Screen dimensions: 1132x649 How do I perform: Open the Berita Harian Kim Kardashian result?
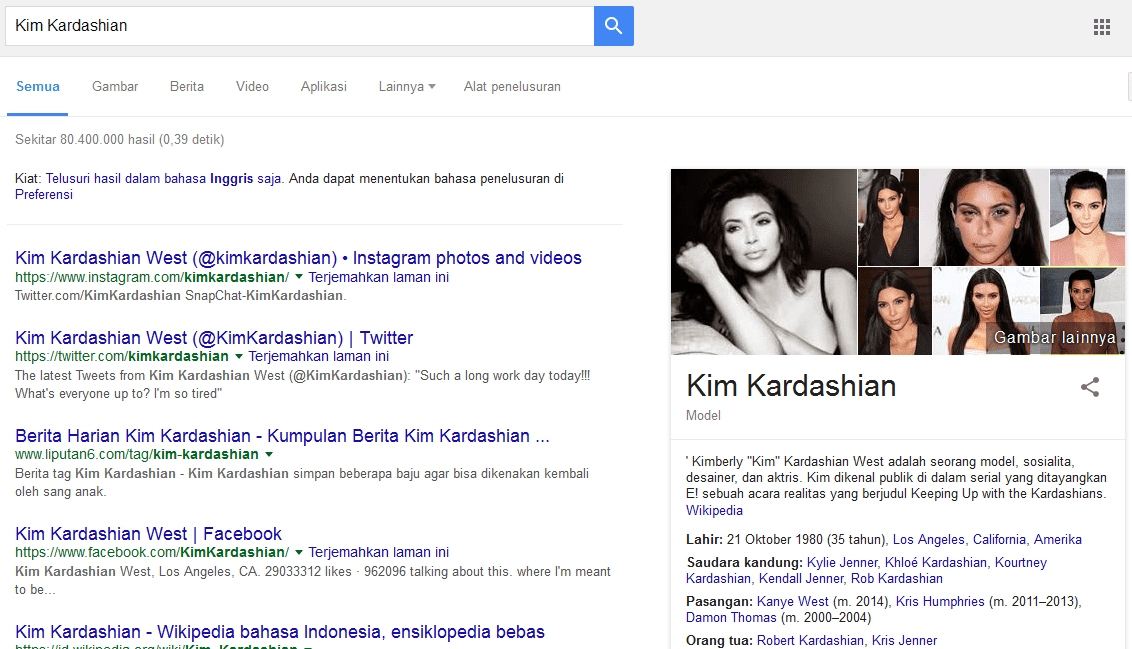[x=282, y=436]
